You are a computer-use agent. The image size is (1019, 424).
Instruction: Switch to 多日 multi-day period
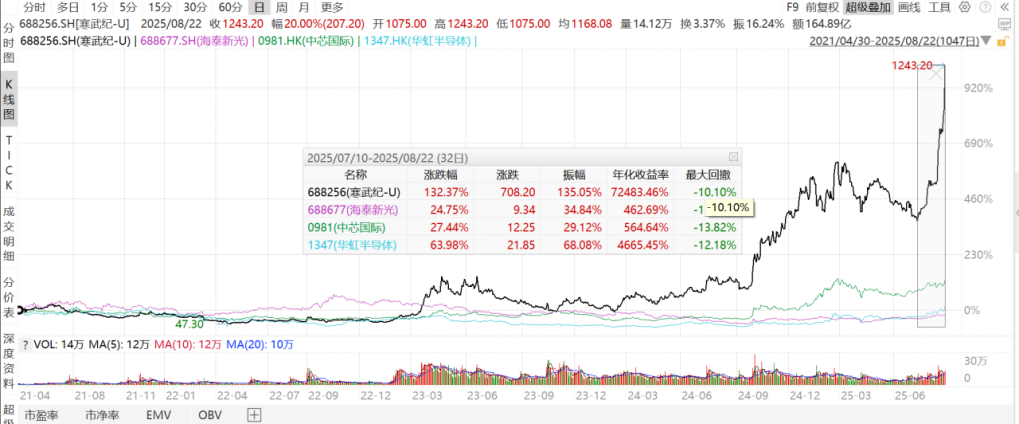(x=68, y=8)
